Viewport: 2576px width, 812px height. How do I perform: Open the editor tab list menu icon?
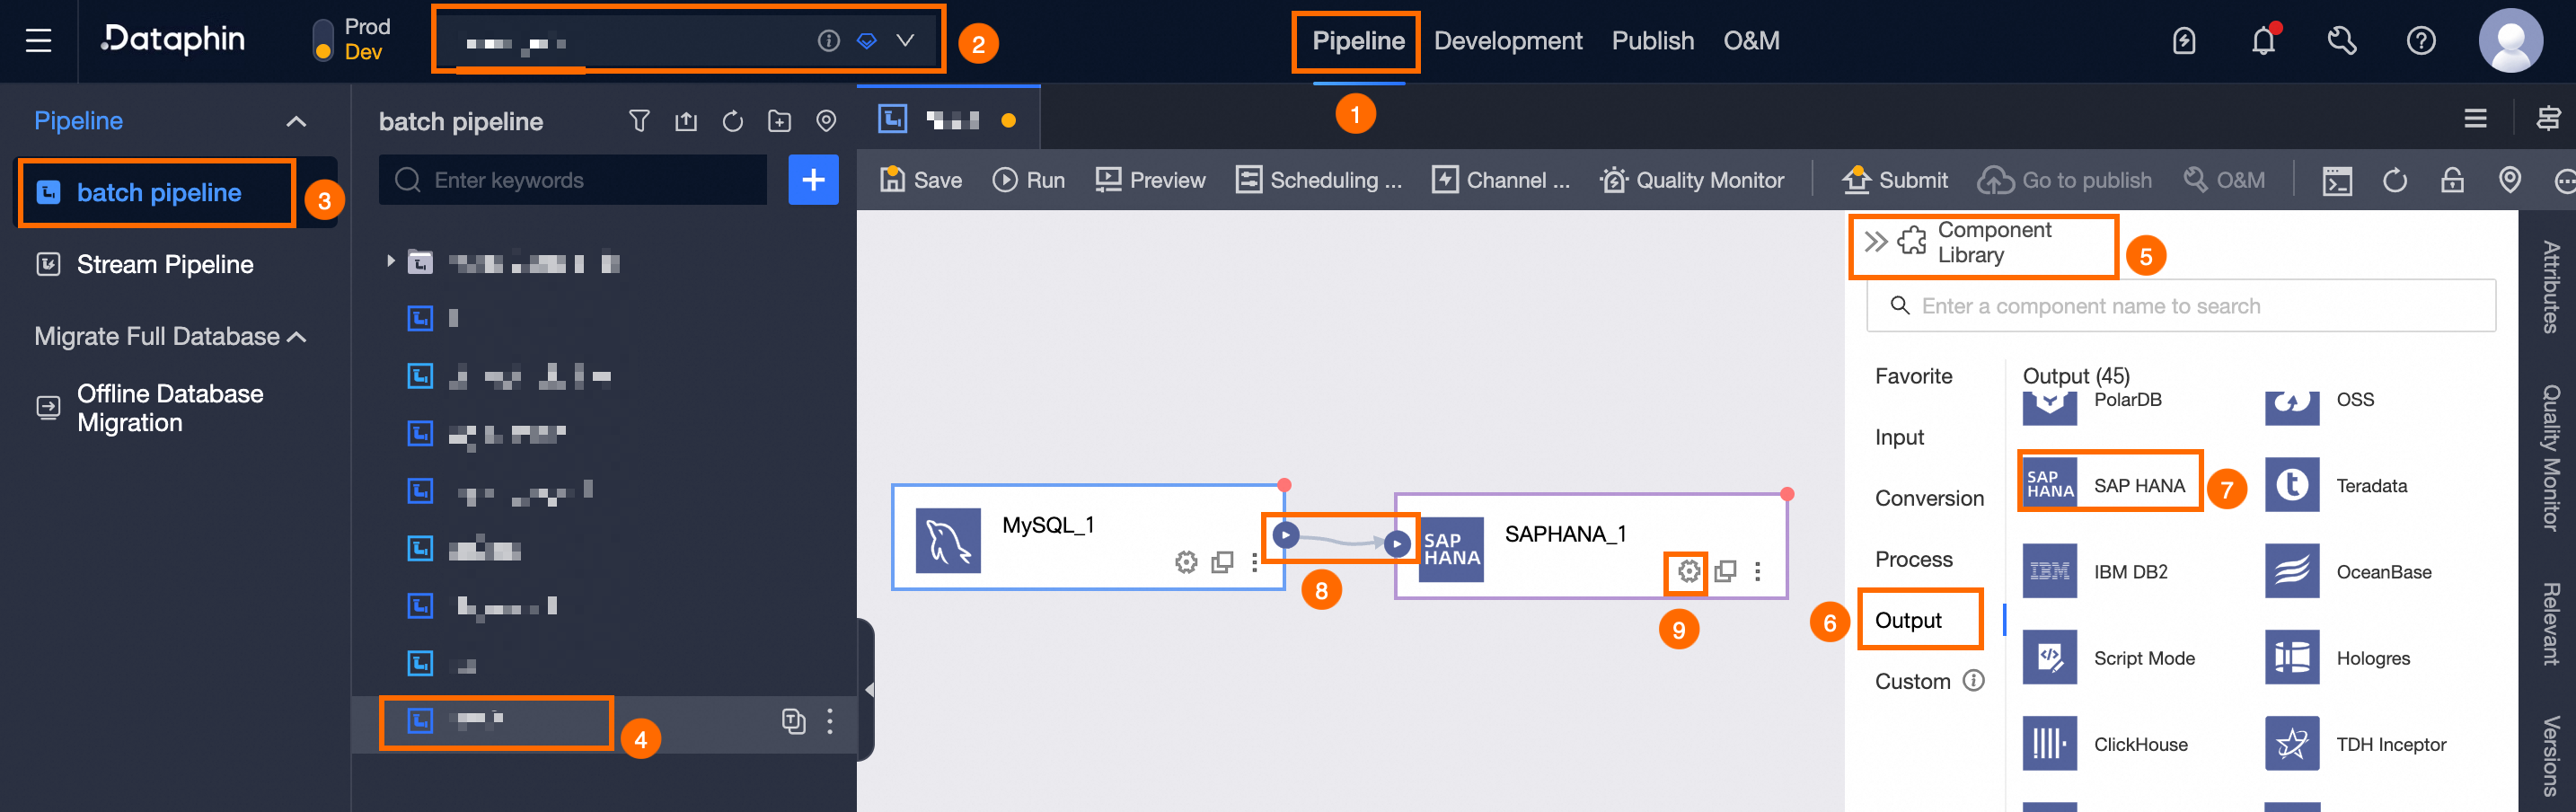pos(2476,119)
